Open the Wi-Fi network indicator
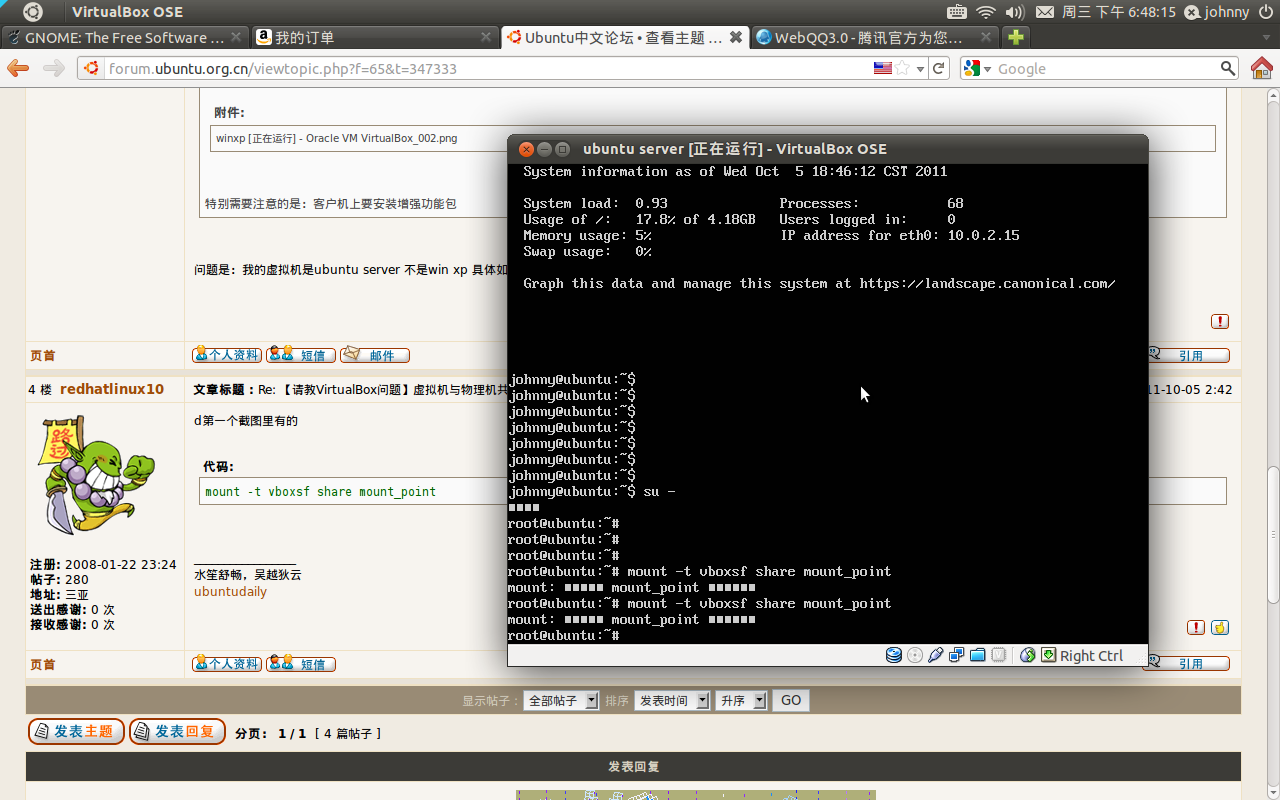1280x800 pixels. [986, 12]
